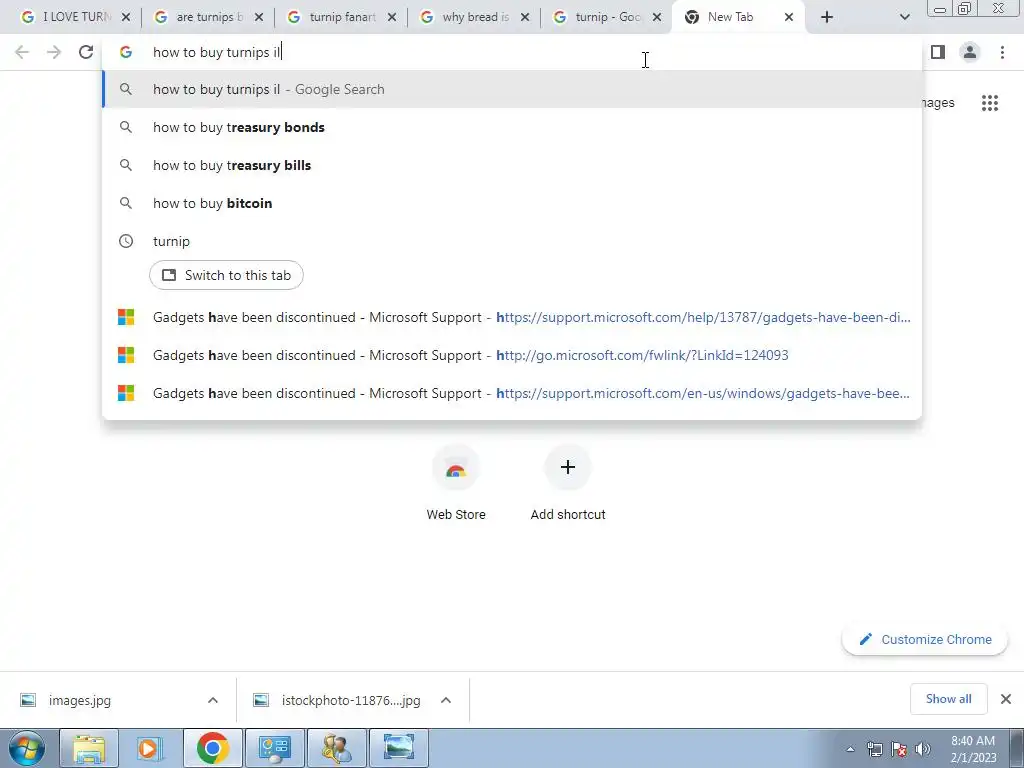Screen dimensions: 1024x768
Task: Close the 'turnip - Goo' tab
Action: (x=657, y=17)
